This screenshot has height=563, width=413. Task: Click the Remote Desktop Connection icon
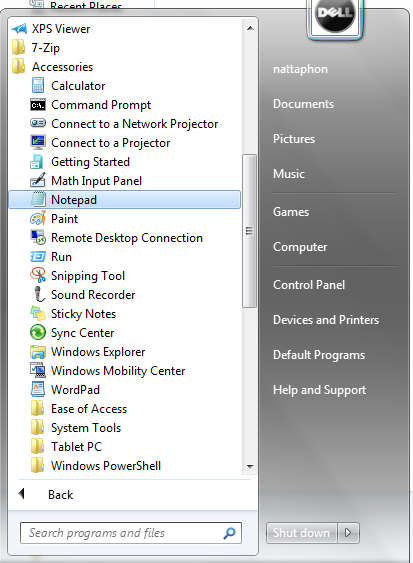[x=38, y=237]
